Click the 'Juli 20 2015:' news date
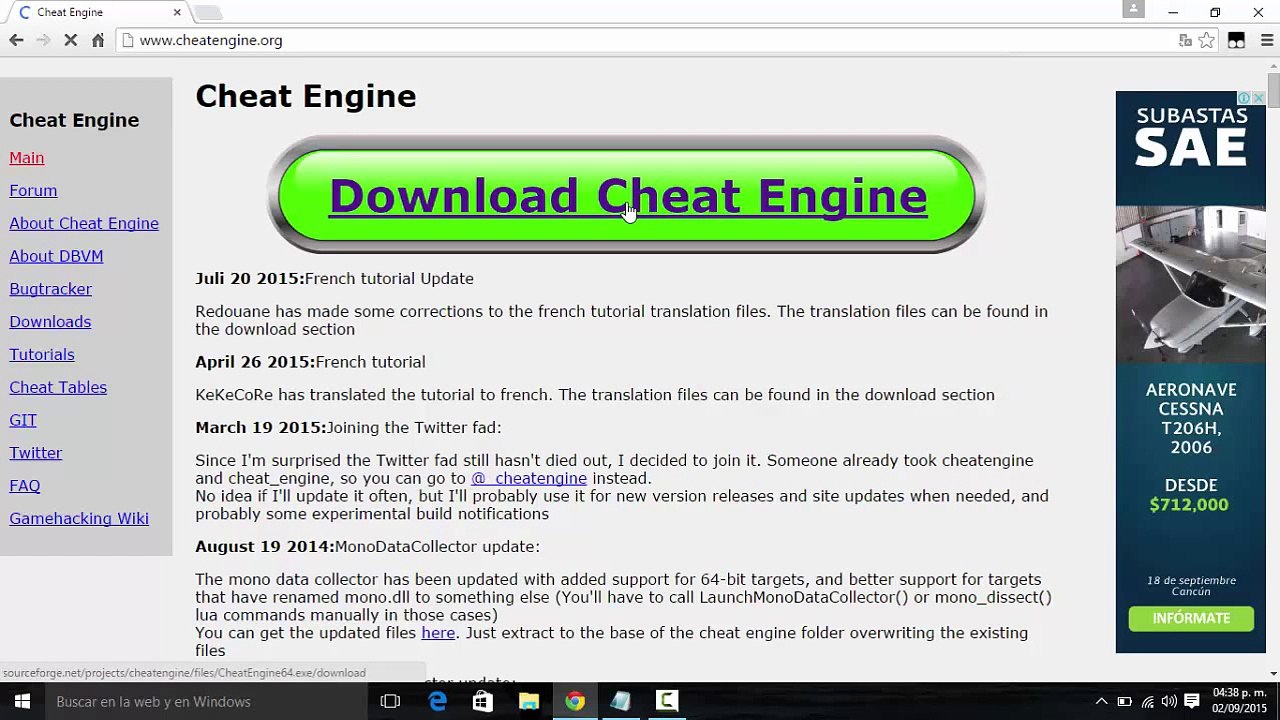 point(250,279)
